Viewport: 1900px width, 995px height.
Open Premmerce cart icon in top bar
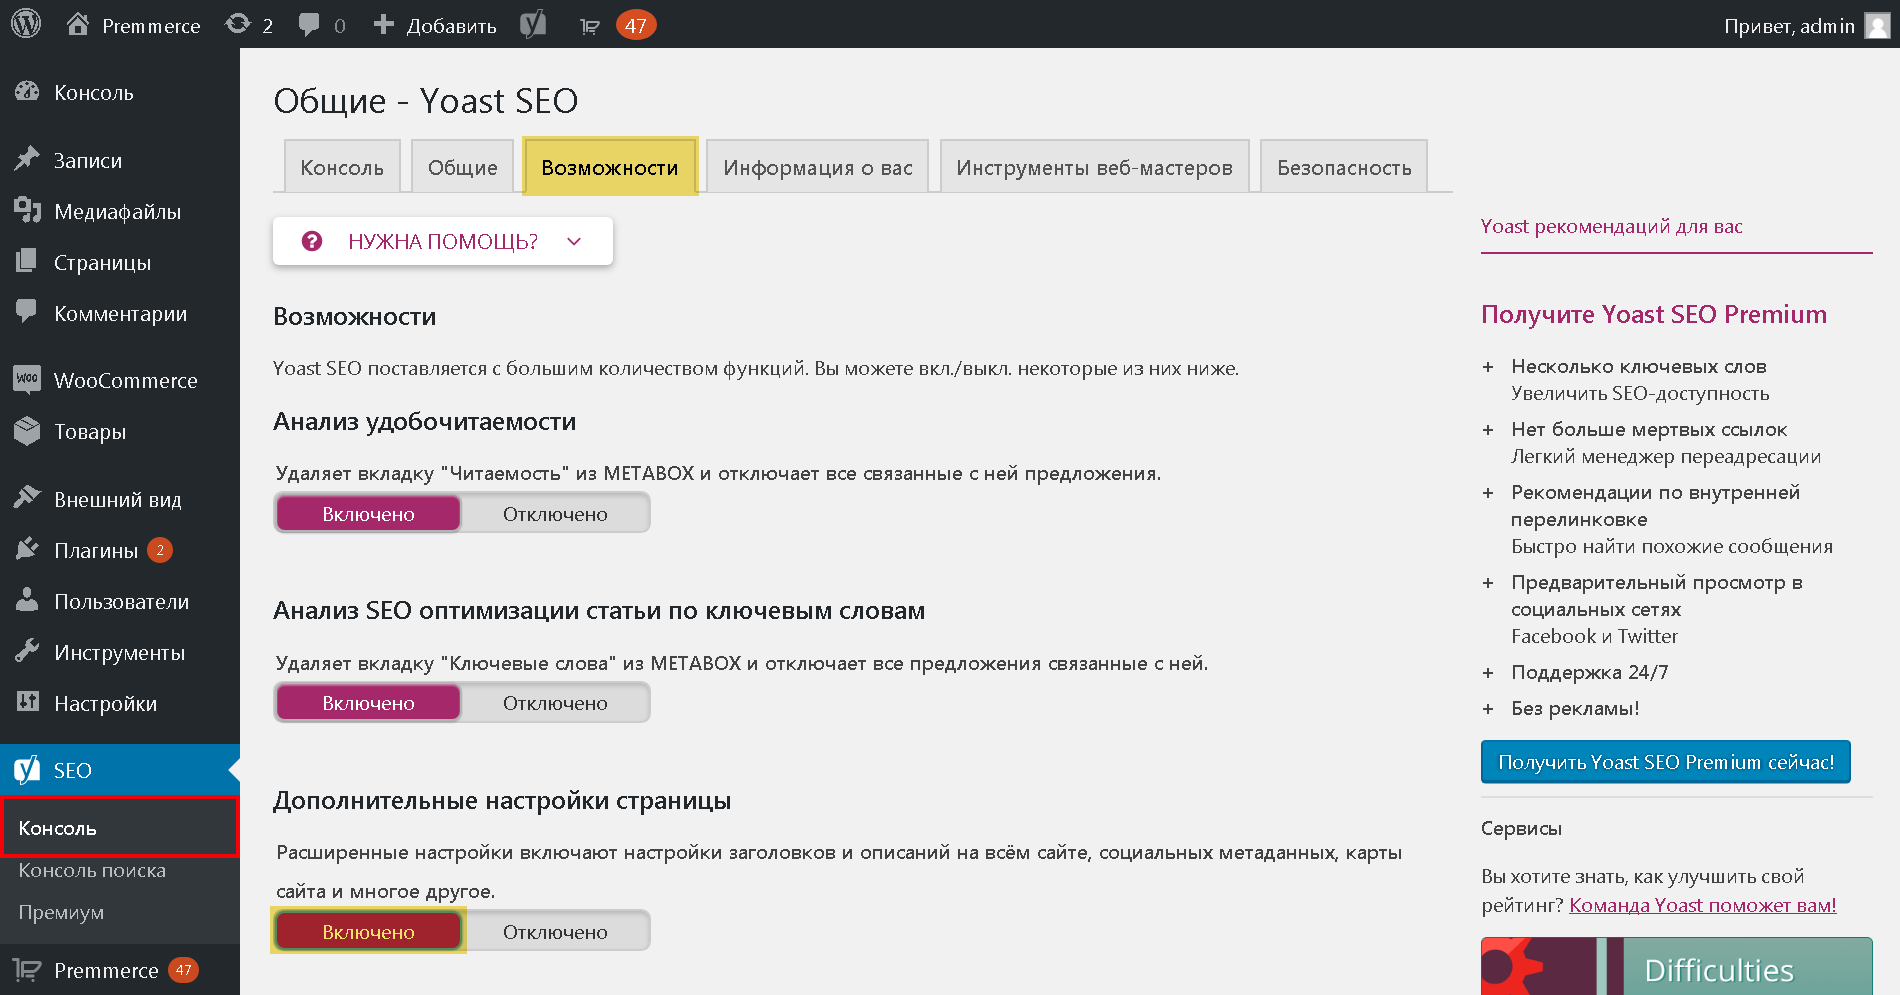(x=590, y=26)
